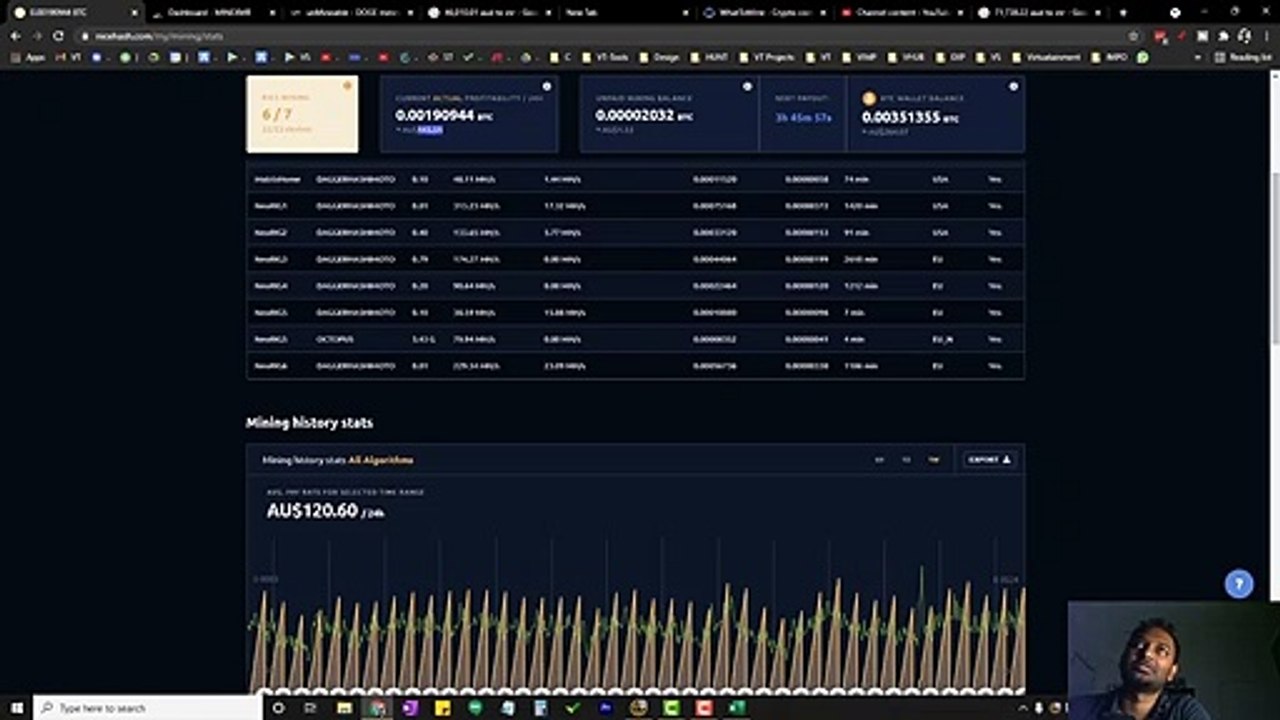This screenshot has width=1280, height=720.
Task: Open the Apps bookmarks shortcut
Action: point(28,57)
